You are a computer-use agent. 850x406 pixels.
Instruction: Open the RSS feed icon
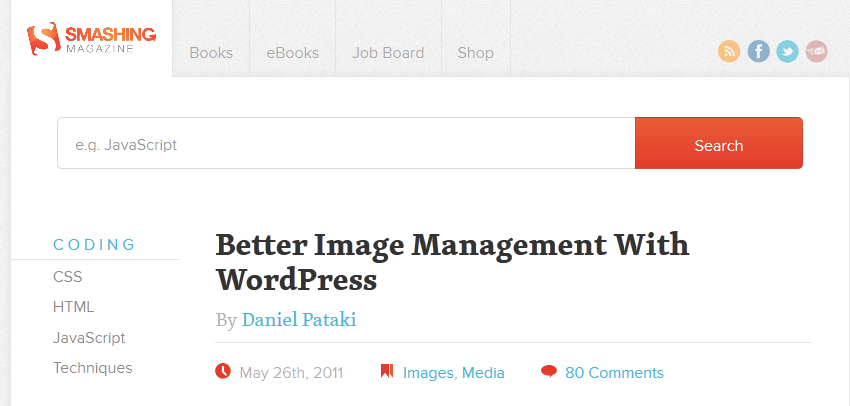pos(729,51)
